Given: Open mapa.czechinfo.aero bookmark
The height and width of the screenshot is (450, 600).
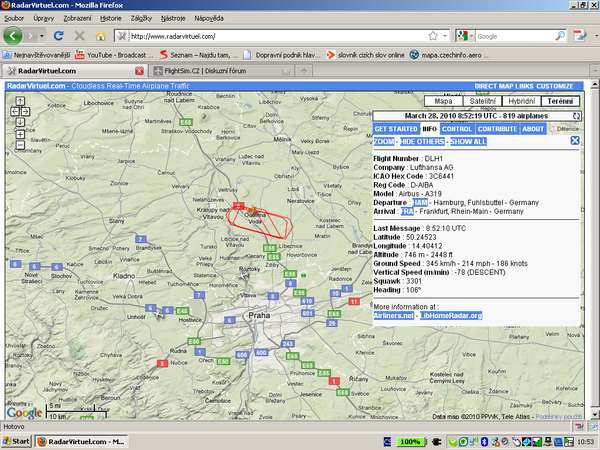Looking at the screenshot, I should pyautogui.click(x=447, y=55).
